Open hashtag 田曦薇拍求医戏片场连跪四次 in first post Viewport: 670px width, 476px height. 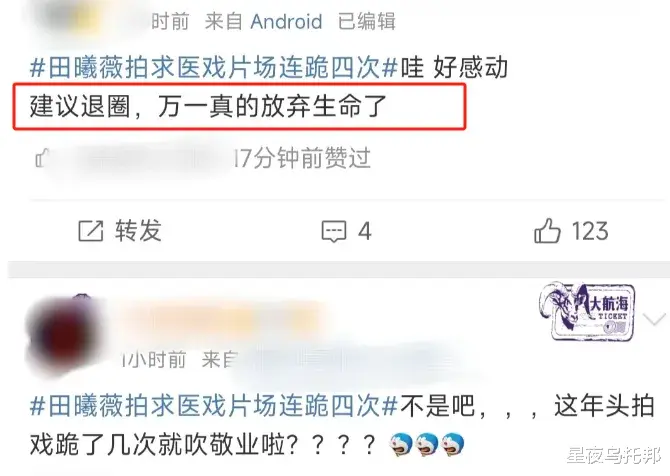(x=214, y=68)
